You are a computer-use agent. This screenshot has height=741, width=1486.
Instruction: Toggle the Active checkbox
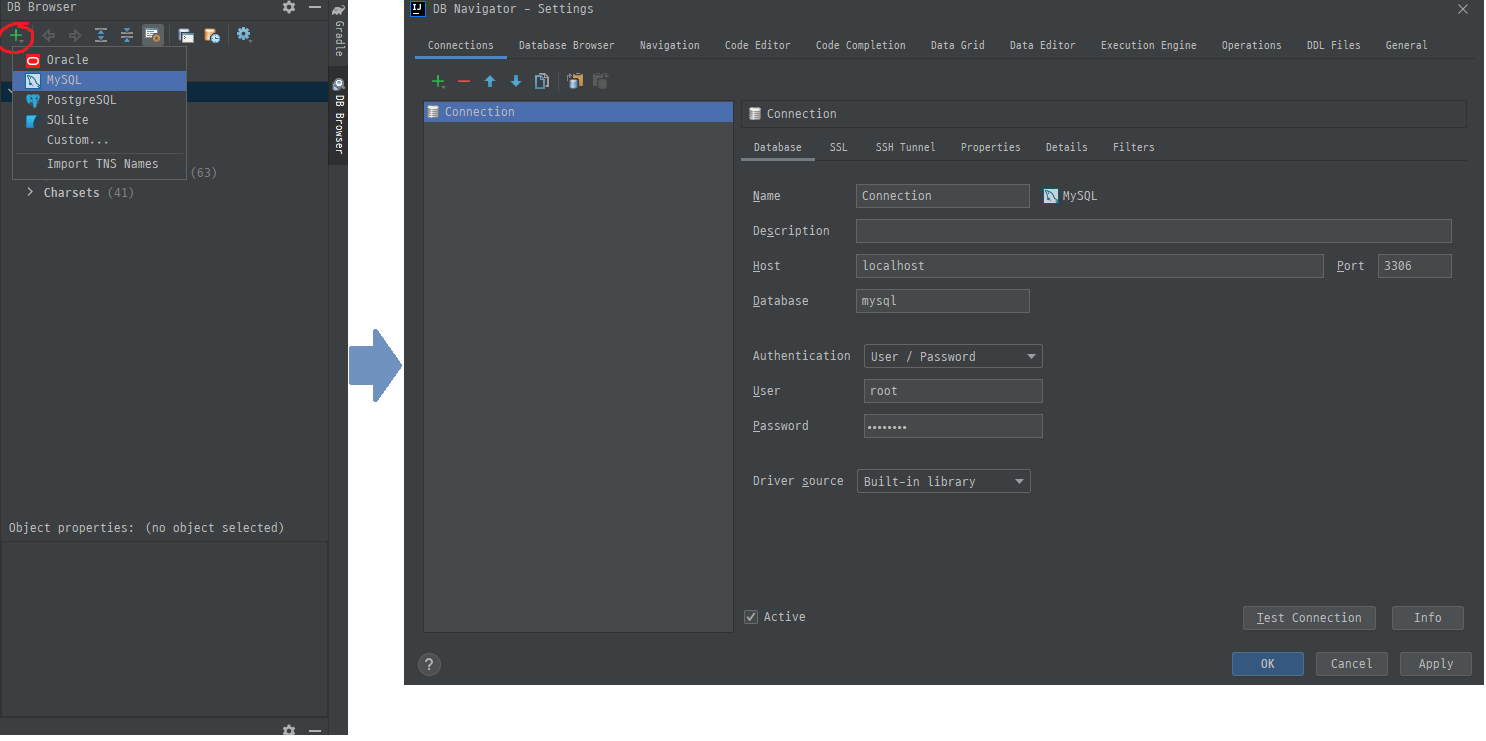point(751,617)
